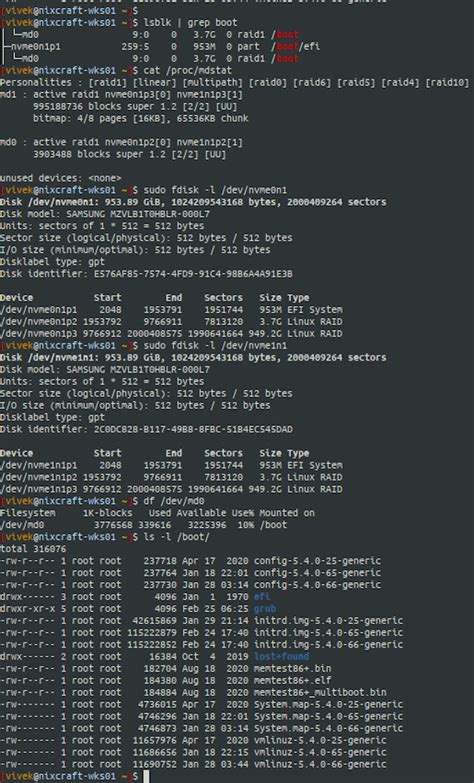Viewport: 474px width, 783px height.
Task: Select file name initrd.img-5.4.0-65-generic
Action: pos(328,633)
